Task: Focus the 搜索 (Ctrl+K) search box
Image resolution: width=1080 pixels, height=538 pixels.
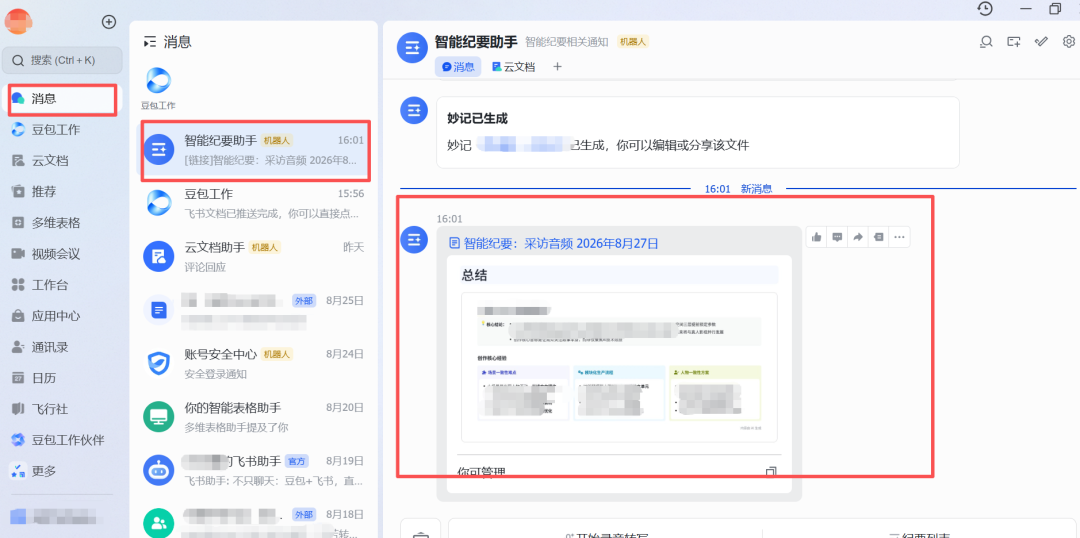Action: point(63,60)
